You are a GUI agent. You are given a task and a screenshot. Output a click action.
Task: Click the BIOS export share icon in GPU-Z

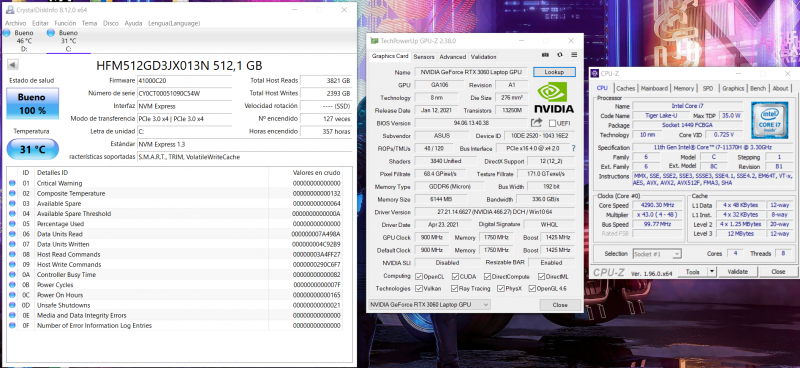[536, 122]
